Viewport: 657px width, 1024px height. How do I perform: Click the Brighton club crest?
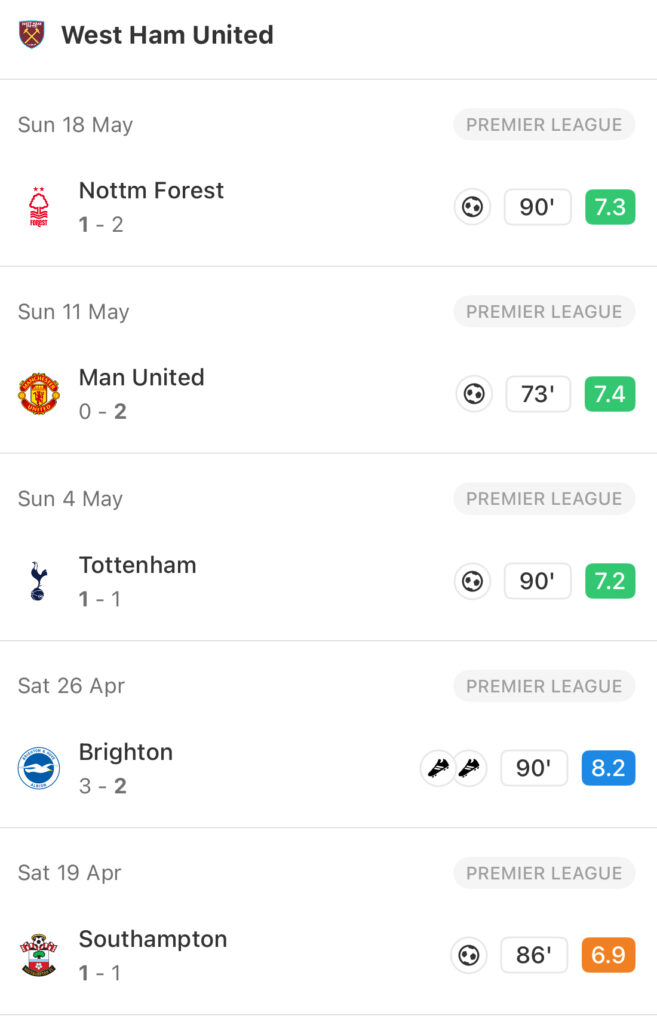tap(39, 768)
